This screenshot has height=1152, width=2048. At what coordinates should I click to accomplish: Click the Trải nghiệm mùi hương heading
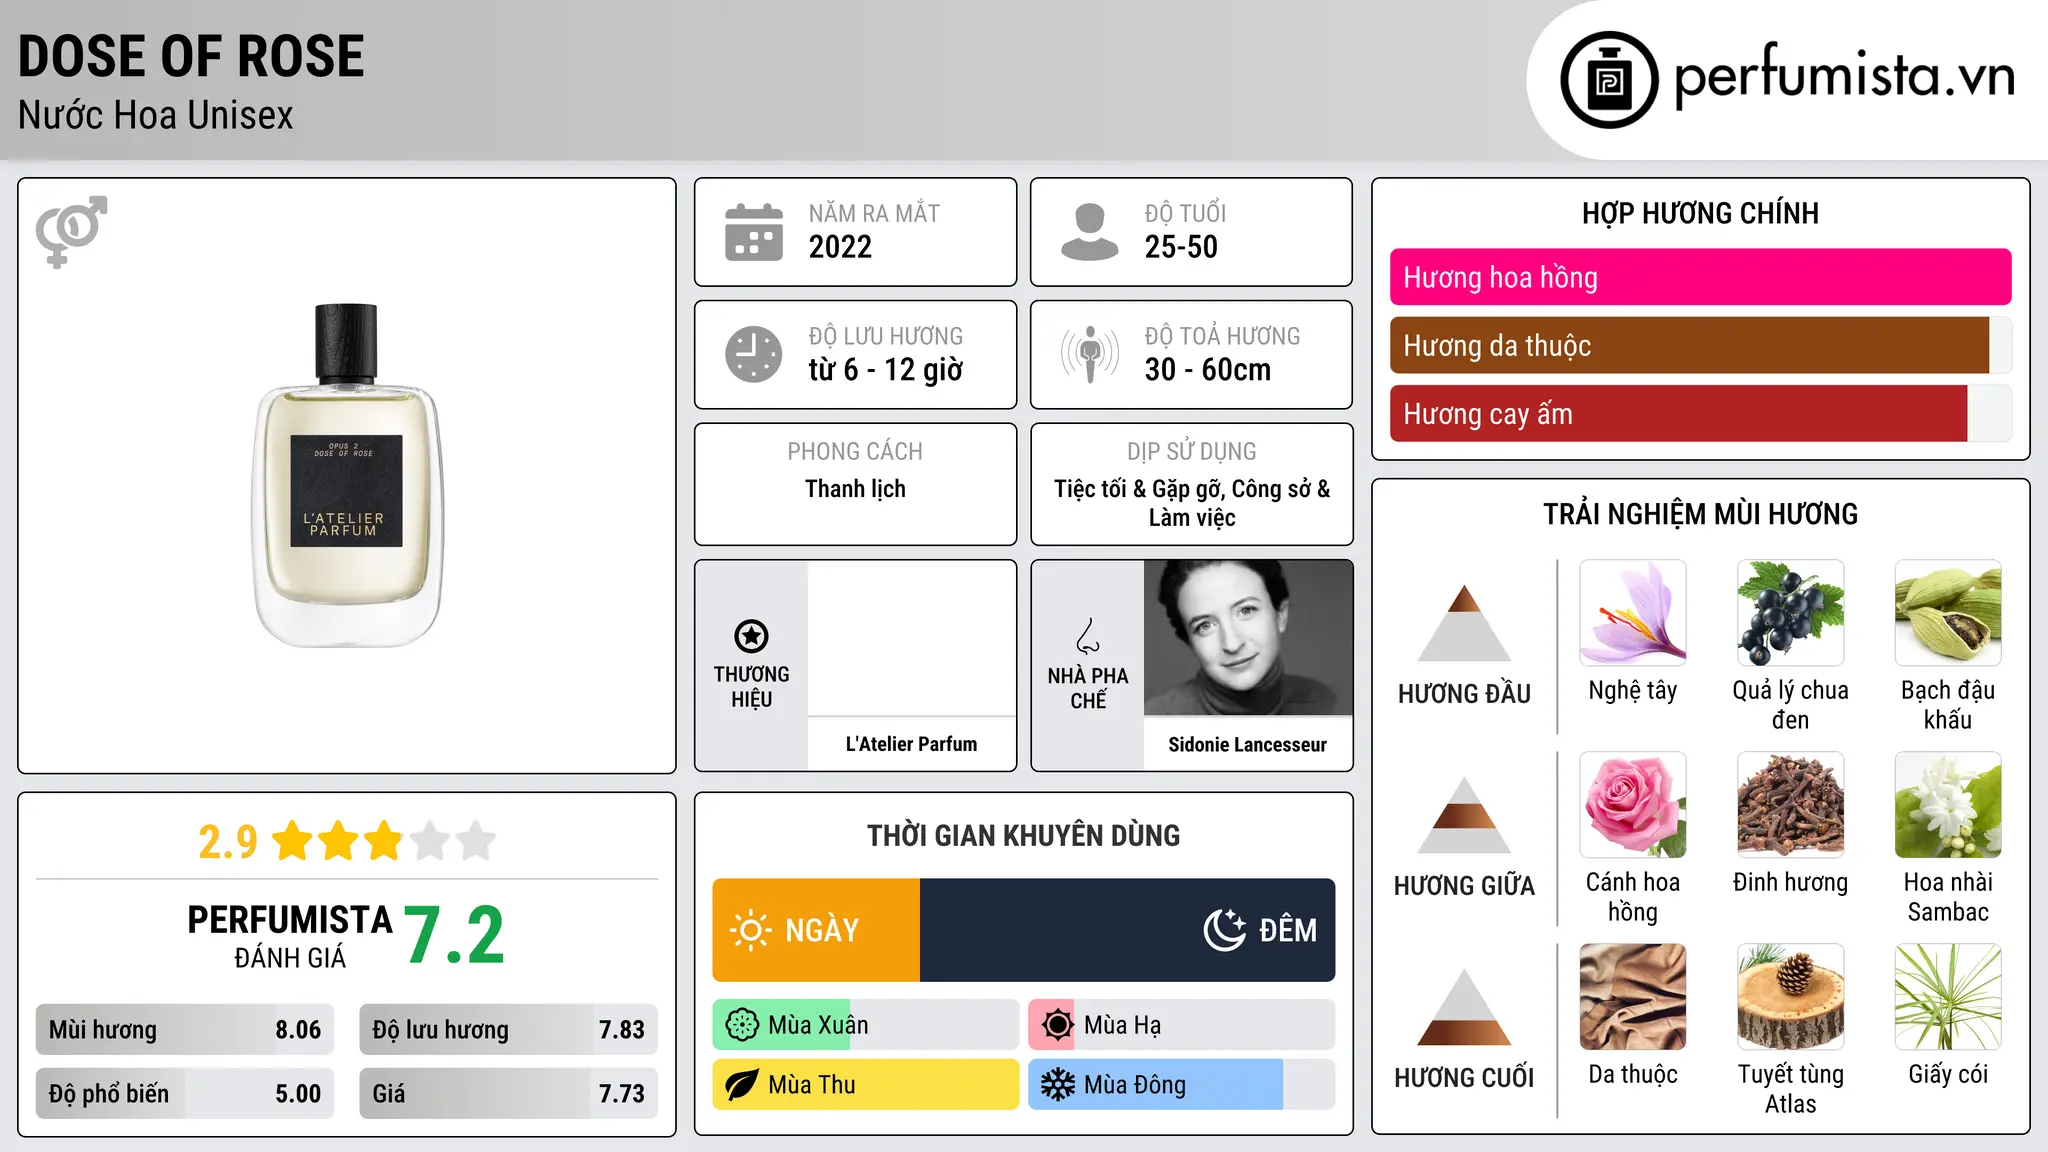(1700, 515)
